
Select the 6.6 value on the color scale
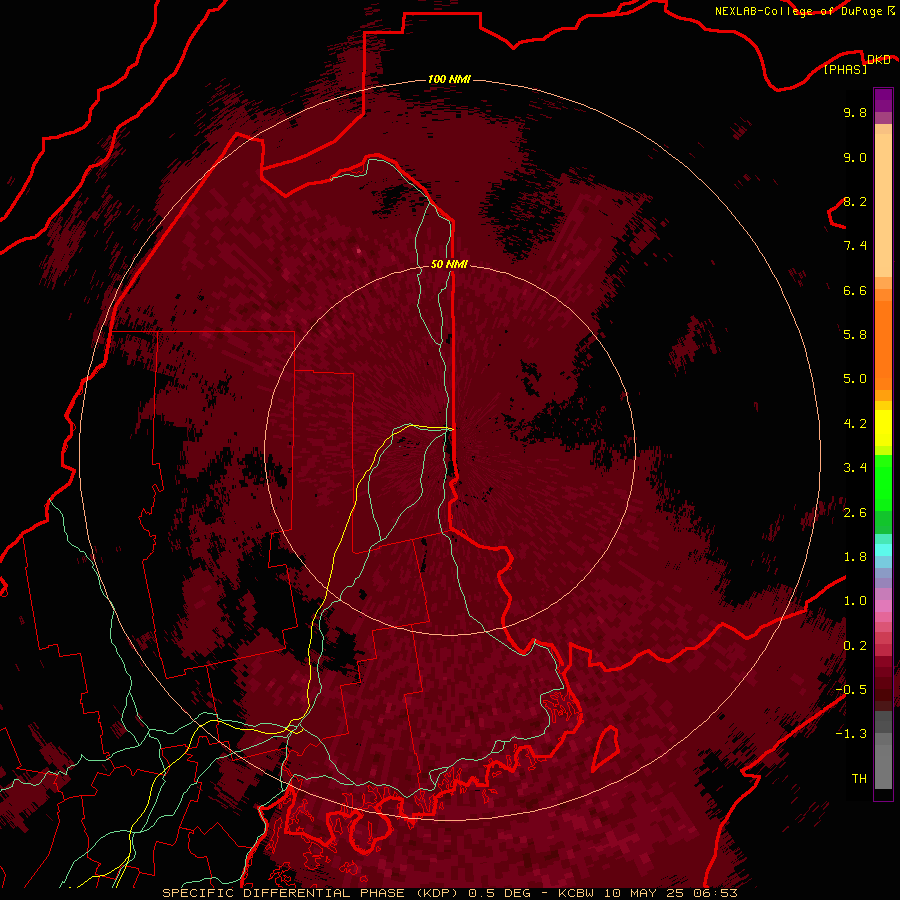tap(855, 291)
